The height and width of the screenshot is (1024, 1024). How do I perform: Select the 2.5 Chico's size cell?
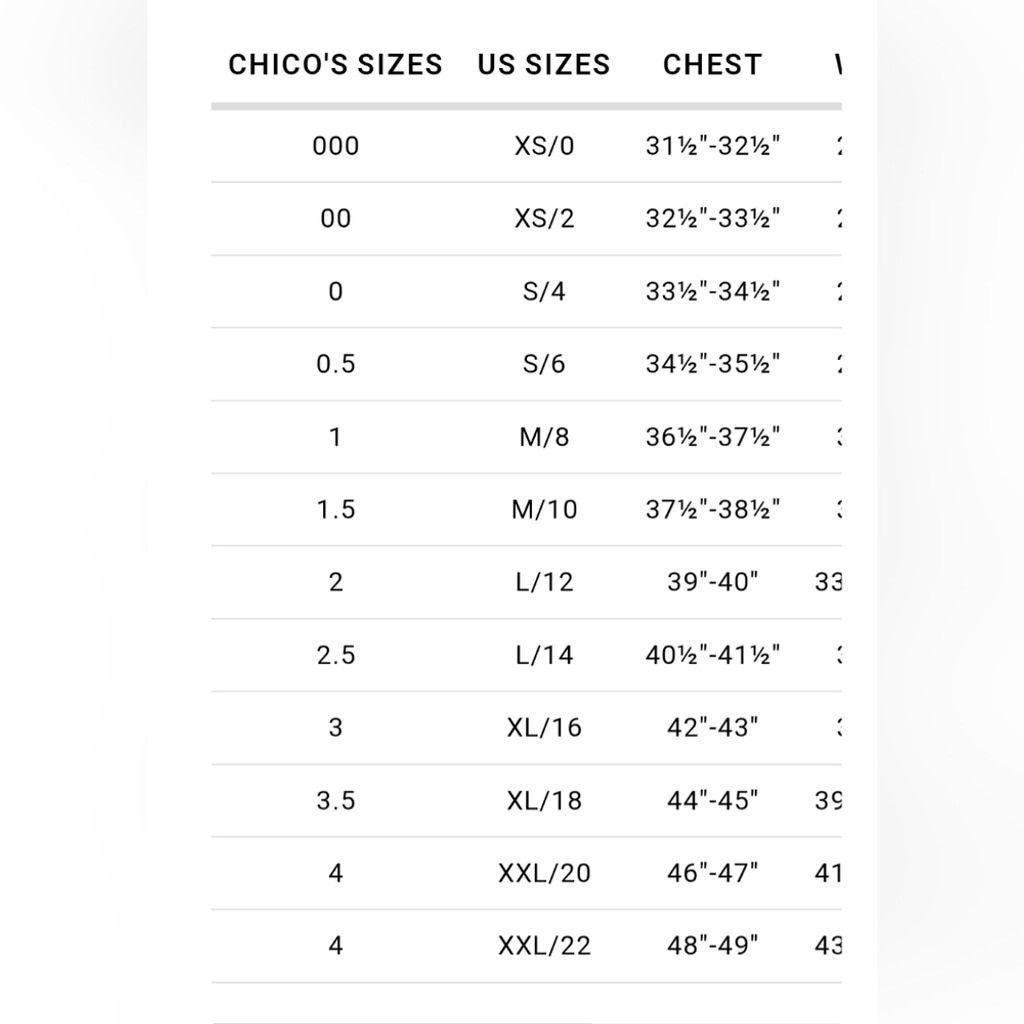(x=336, y=655)
